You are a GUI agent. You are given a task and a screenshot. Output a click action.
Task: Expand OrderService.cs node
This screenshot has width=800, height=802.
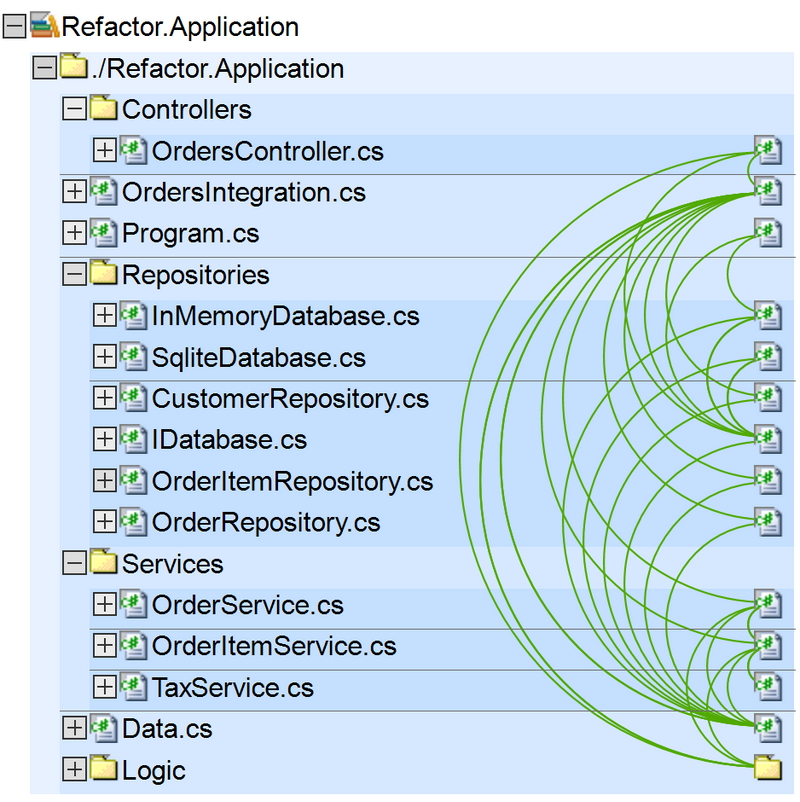104,605
